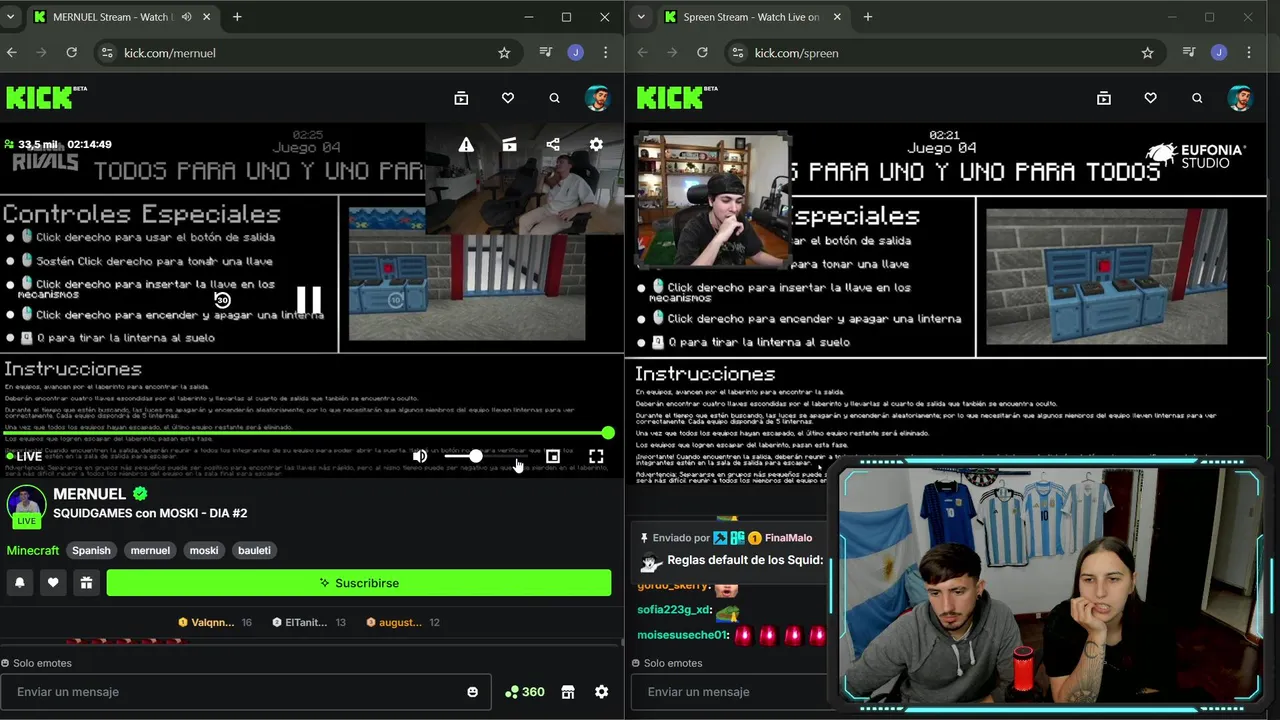This screenshot has height=720, width=1280.
Task: Open pinned message Reglas default de los Squid
Action: click(745, 560)
